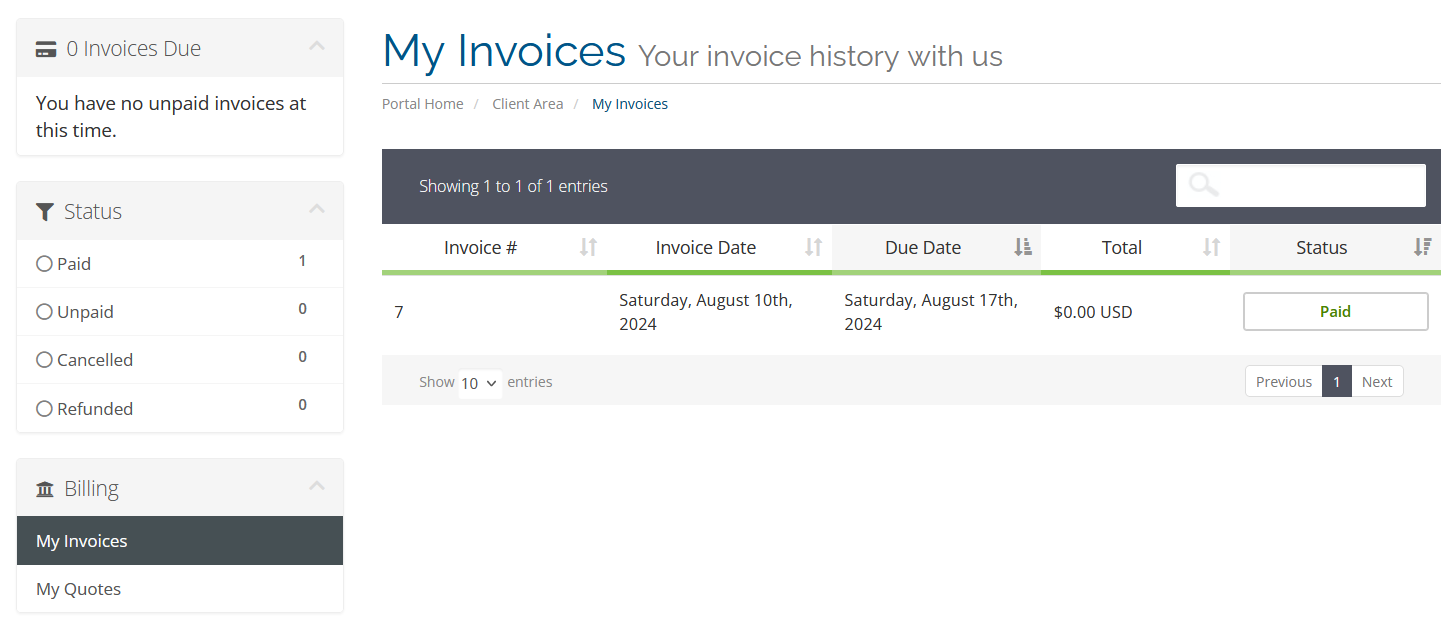Click the credit card icon beside Invoices Due
Image resolution: width=1452 pixels, height=629 pixels.
click(46, 49)
